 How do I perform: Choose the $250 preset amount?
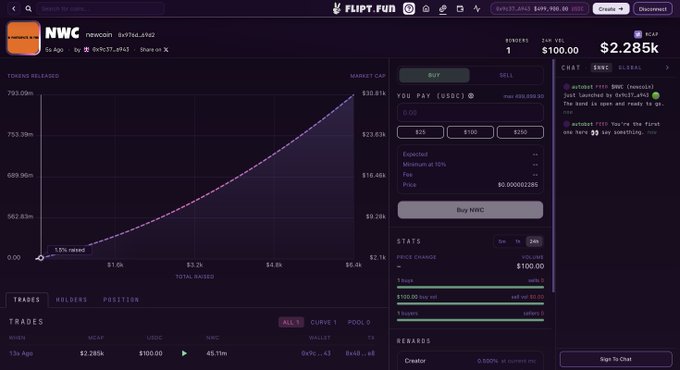tap(520, 132)
